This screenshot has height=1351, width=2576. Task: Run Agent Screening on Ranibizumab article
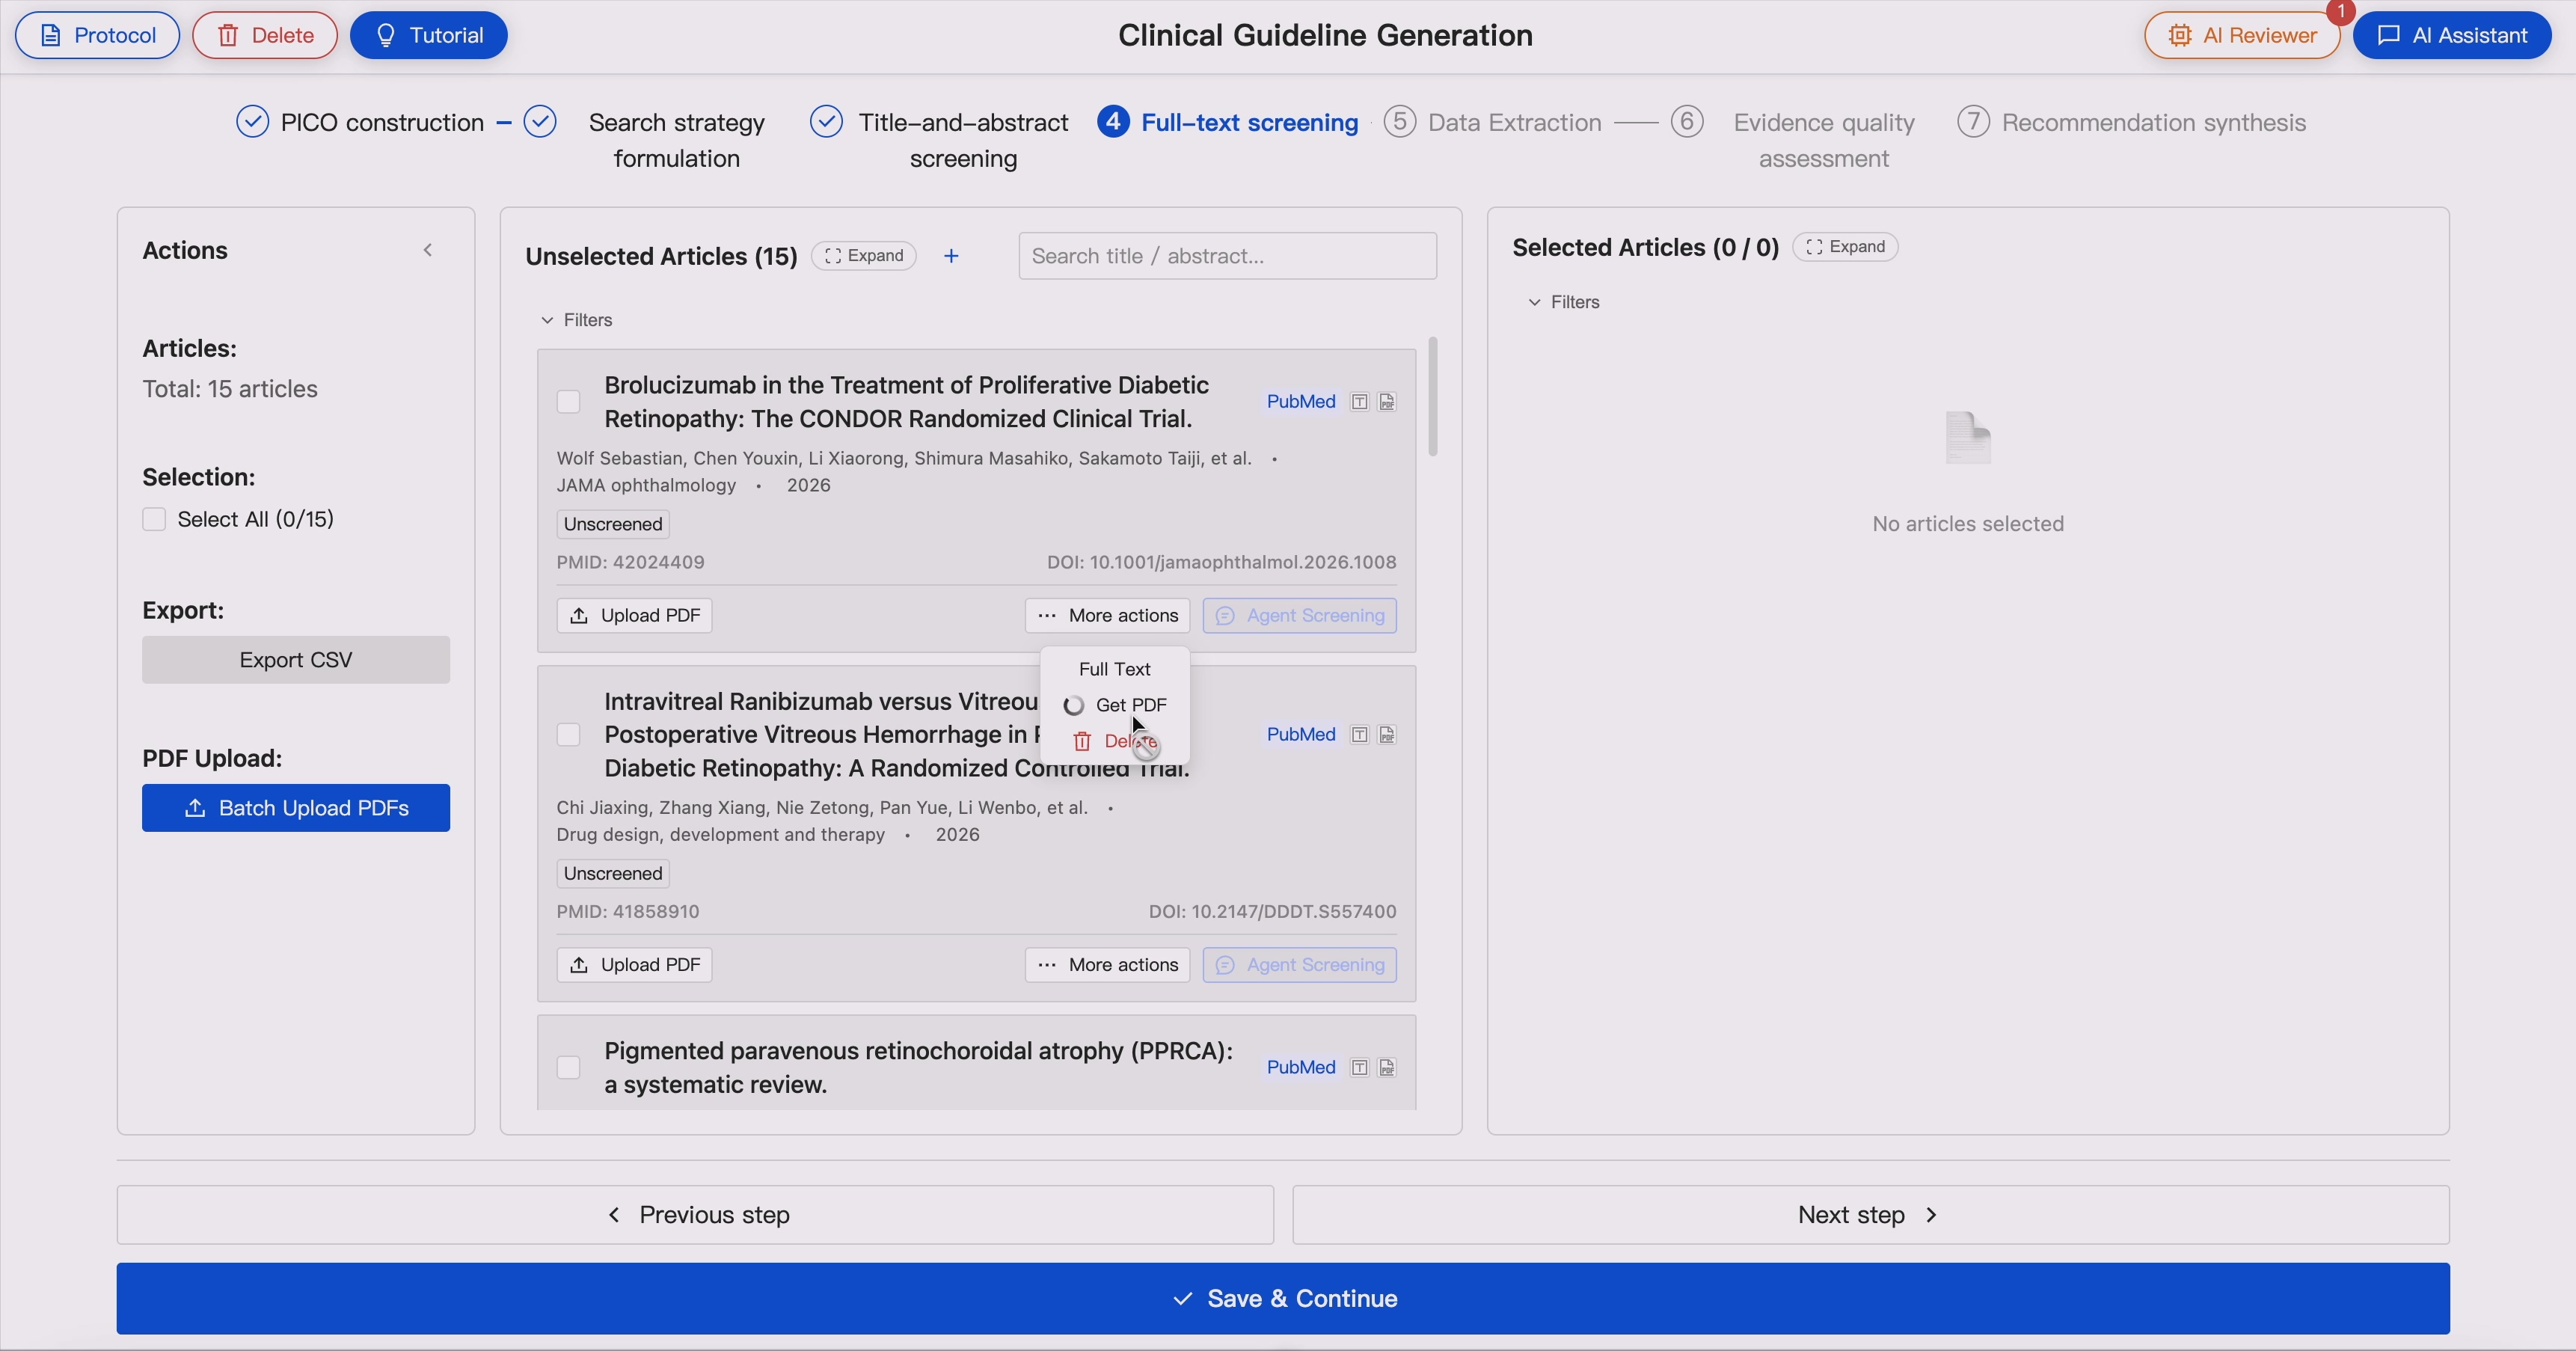(1299, 965)
